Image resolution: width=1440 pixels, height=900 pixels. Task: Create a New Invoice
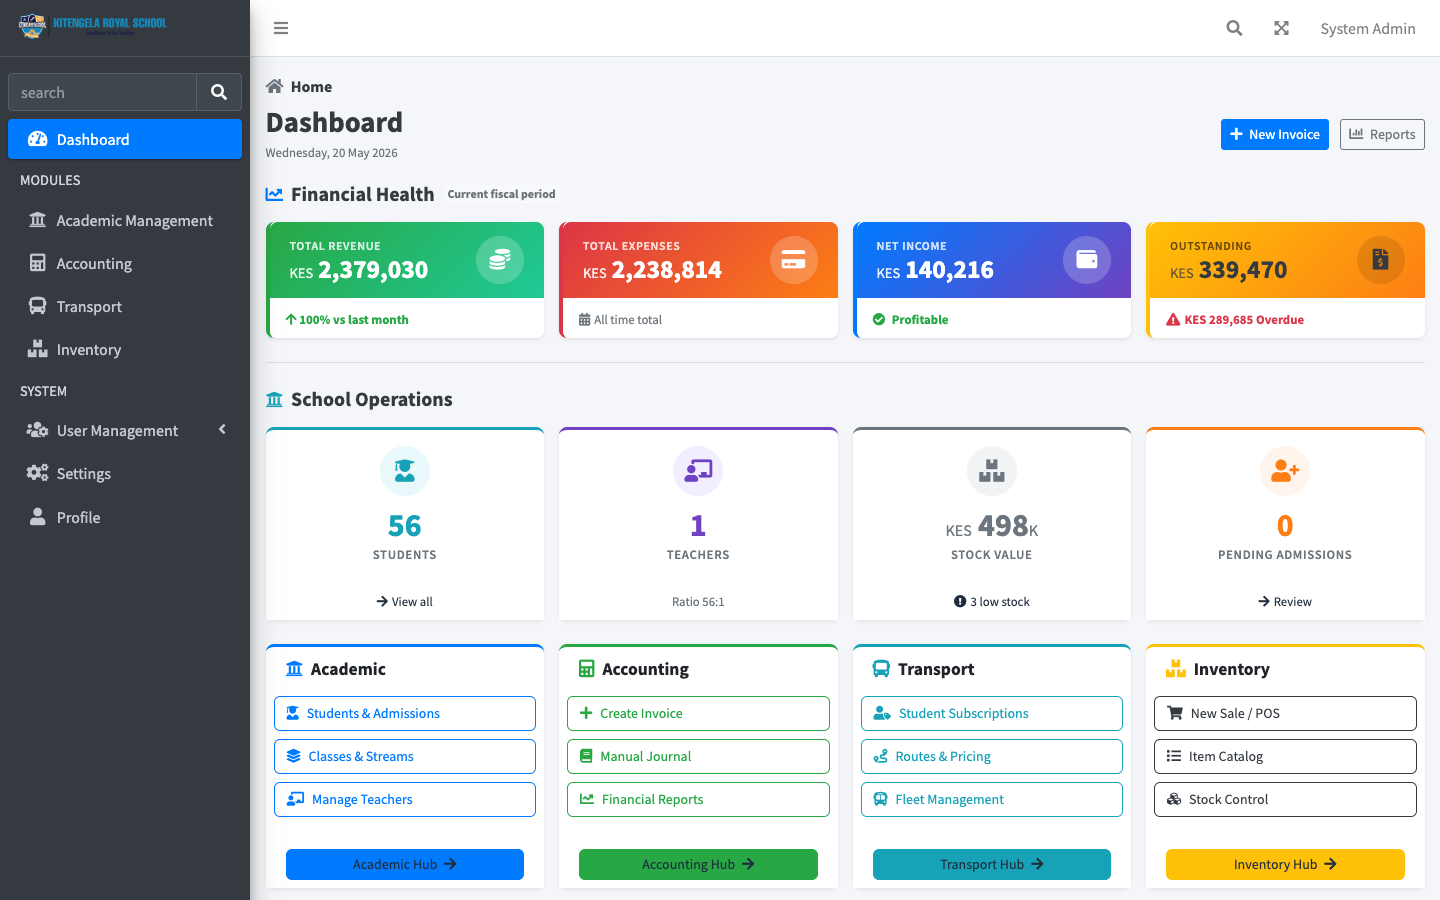(x=1274, y=134)
